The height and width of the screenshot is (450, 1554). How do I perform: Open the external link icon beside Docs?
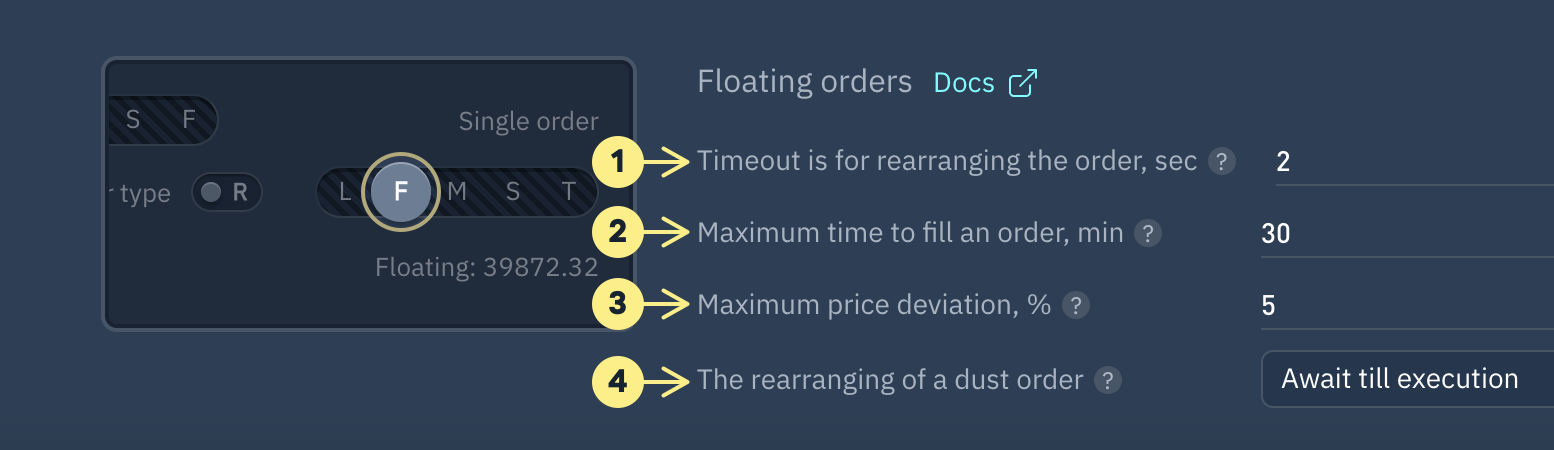[1022, 83]
